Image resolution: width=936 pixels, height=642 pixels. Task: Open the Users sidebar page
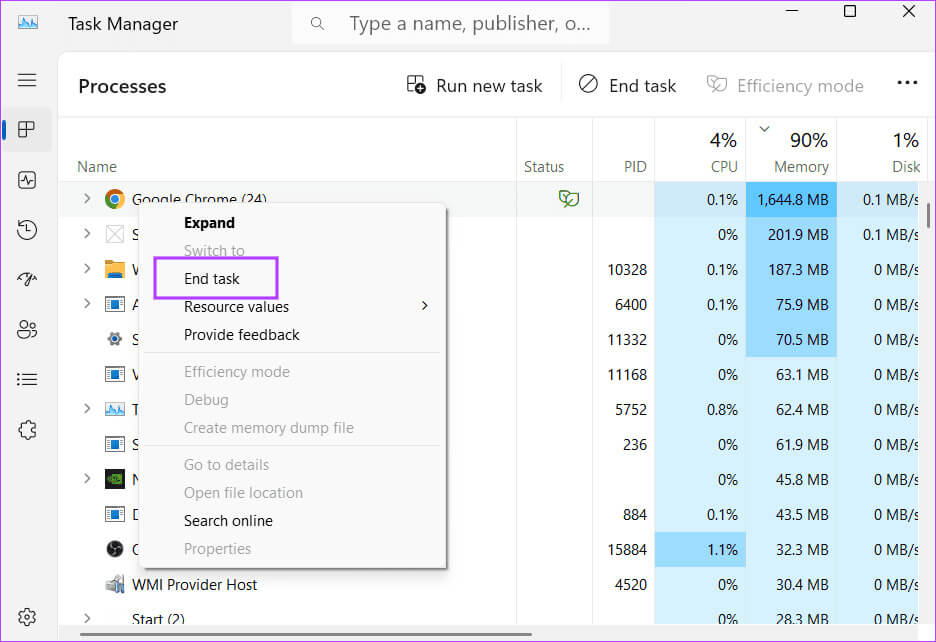coord(27,329)
